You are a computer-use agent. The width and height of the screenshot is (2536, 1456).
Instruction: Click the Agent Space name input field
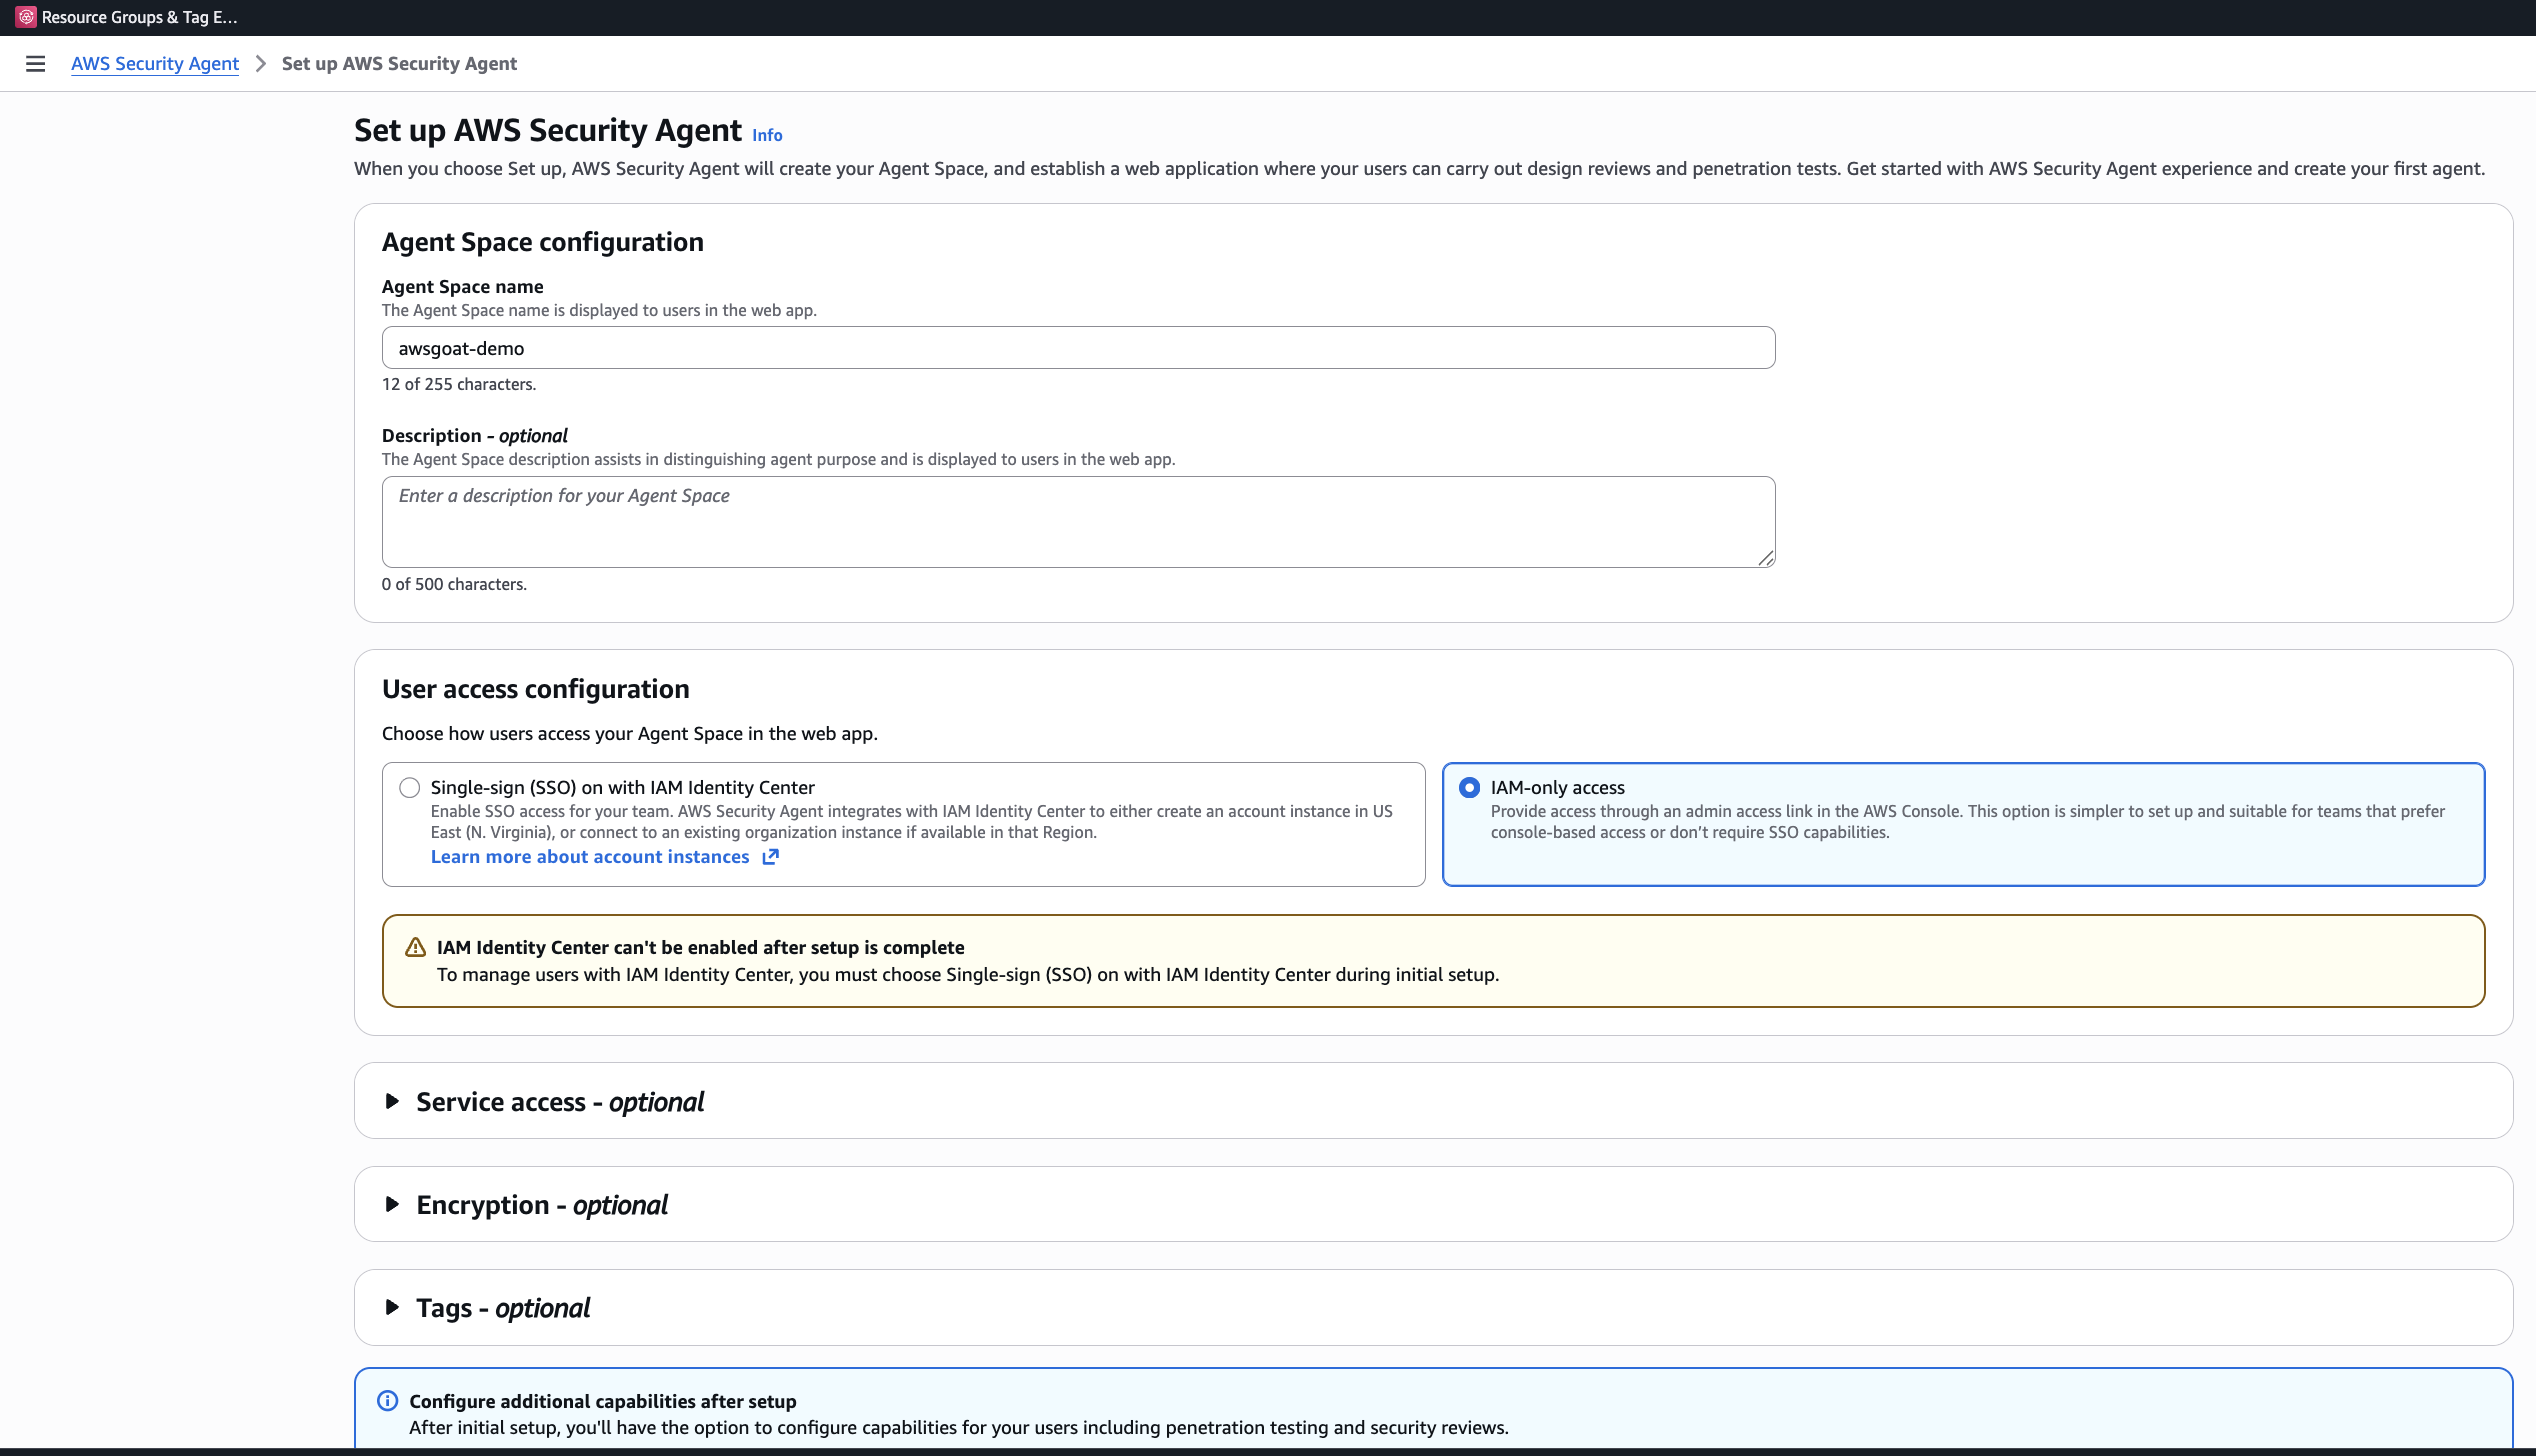[x=1078, y=347]
